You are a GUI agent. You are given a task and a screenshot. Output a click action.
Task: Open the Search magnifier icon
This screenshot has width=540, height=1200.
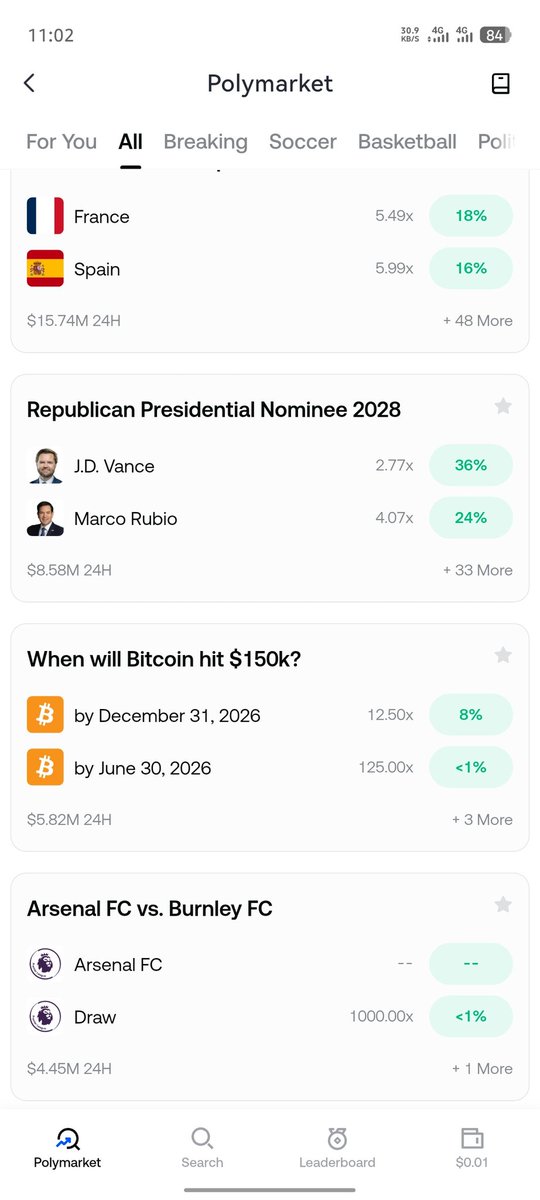click(x=202, y=1139)
